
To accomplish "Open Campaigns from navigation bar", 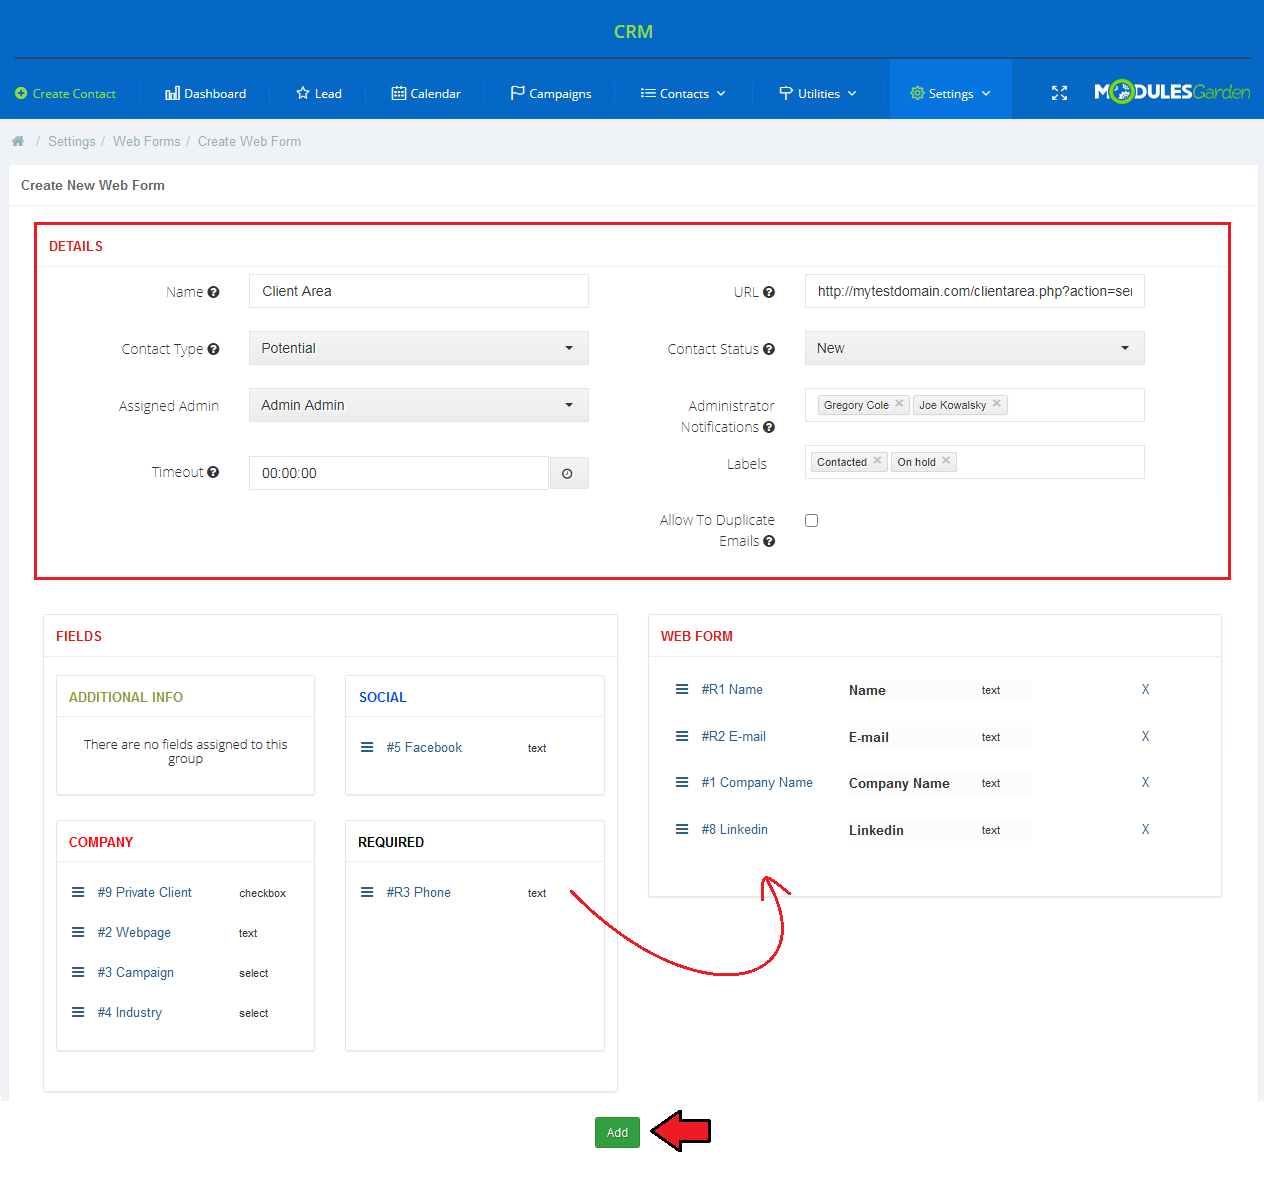I will pos(551,93).
